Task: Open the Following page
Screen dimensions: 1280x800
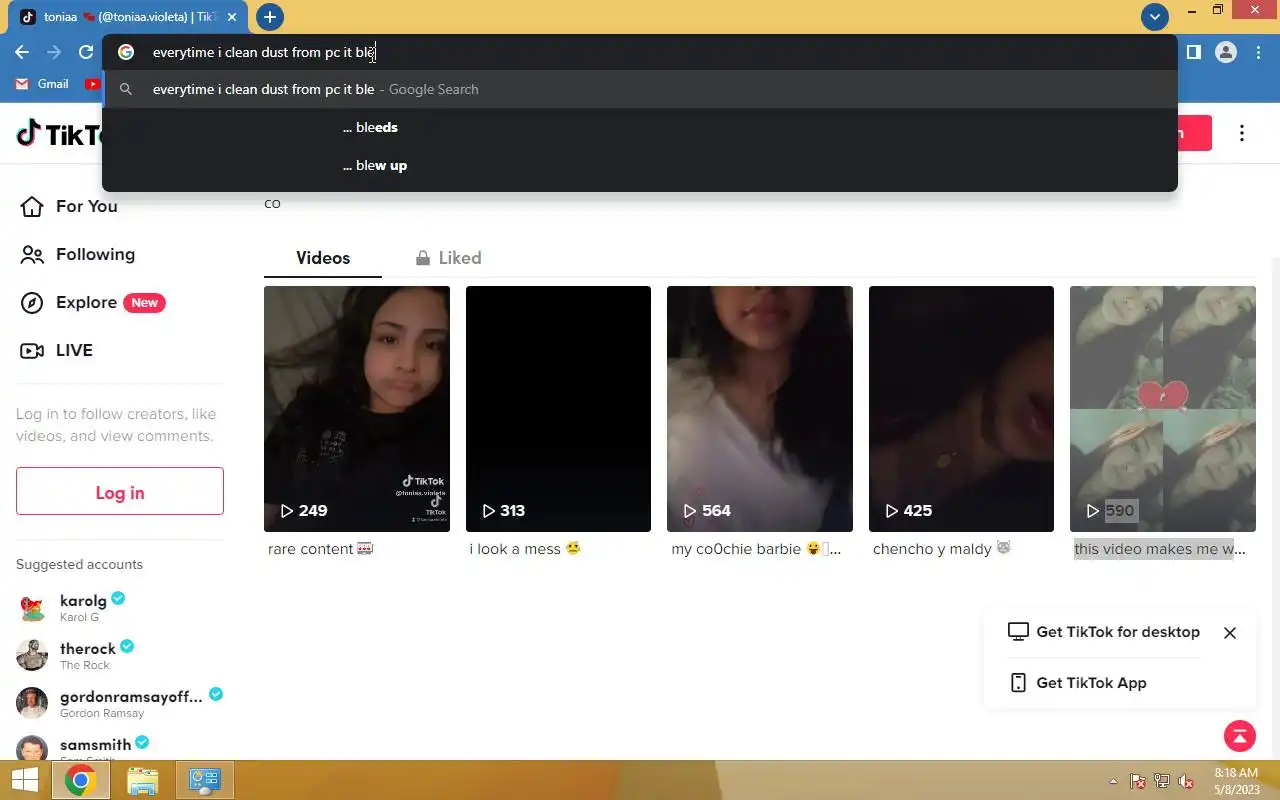Action: click(x=77, y=254)
